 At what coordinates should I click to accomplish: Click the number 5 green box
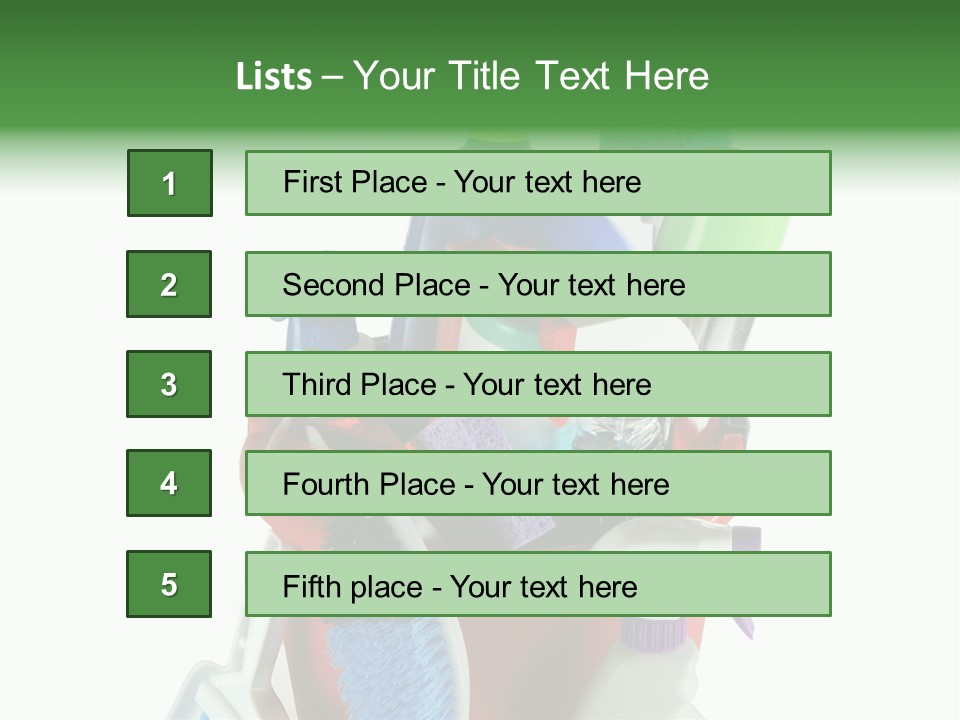[x=169, y=584]
